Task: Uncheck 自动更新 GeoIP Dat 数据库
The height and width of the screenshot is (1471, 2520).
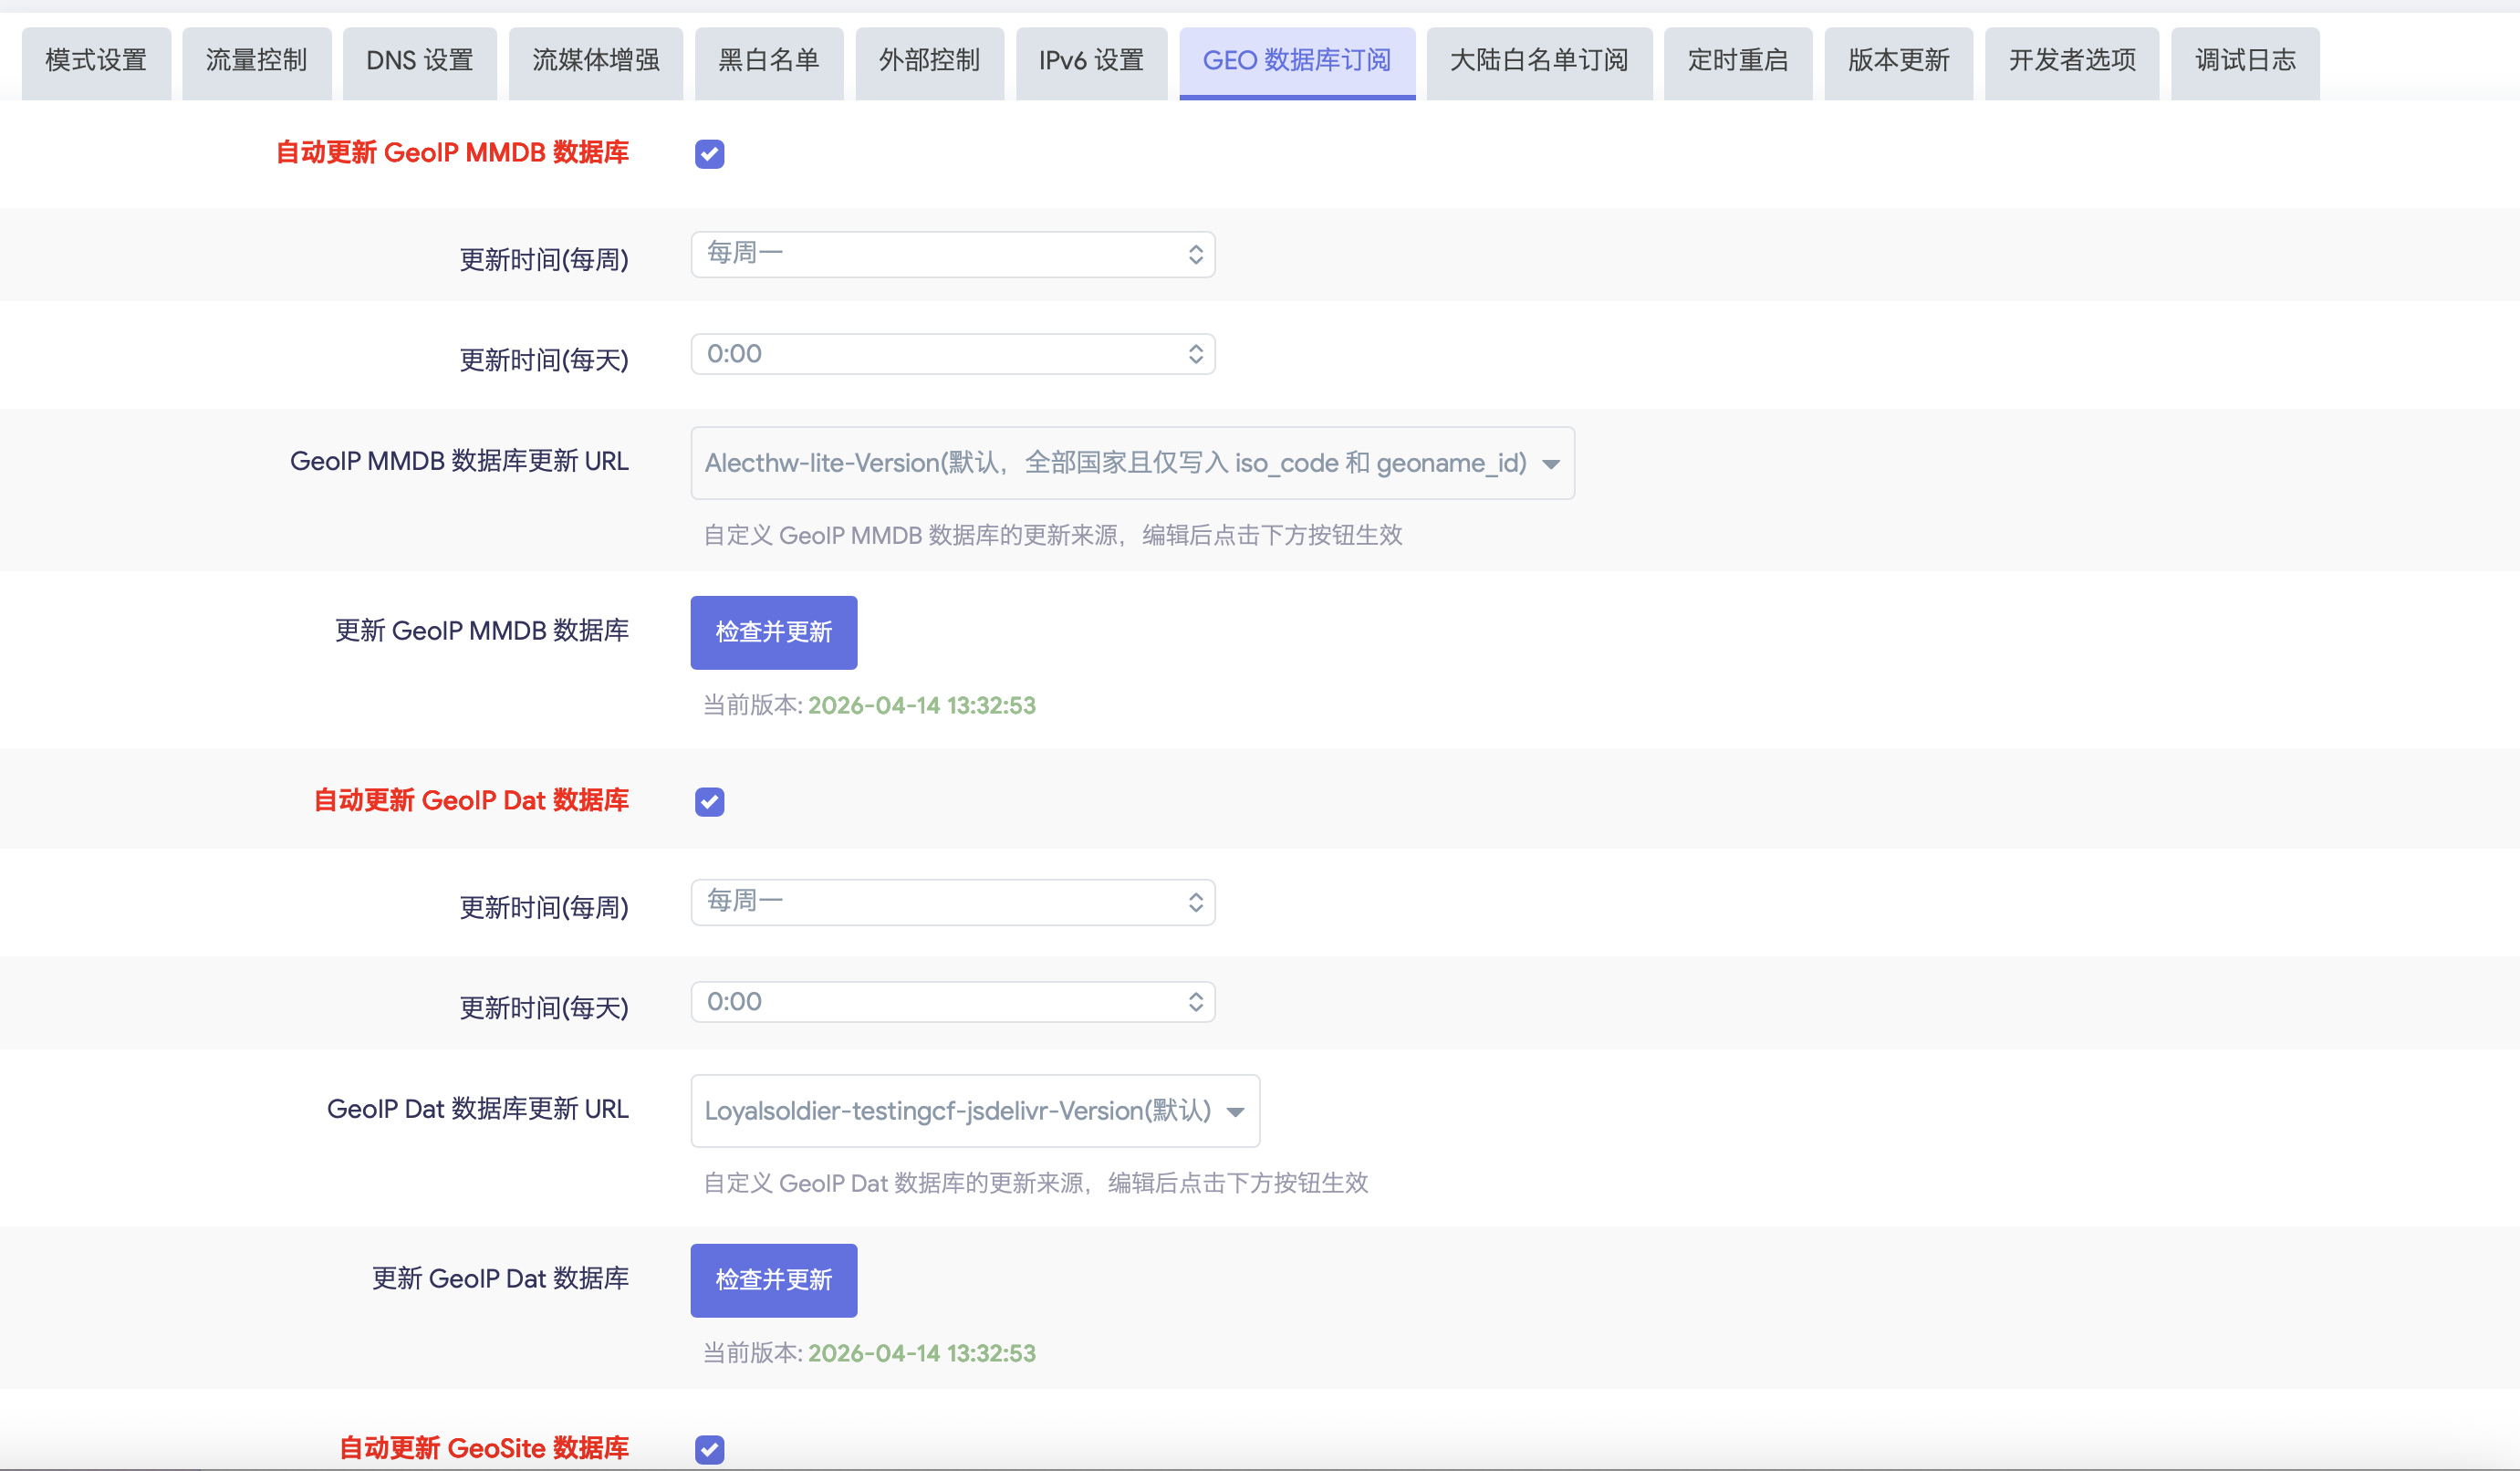Action: (709, 801)
